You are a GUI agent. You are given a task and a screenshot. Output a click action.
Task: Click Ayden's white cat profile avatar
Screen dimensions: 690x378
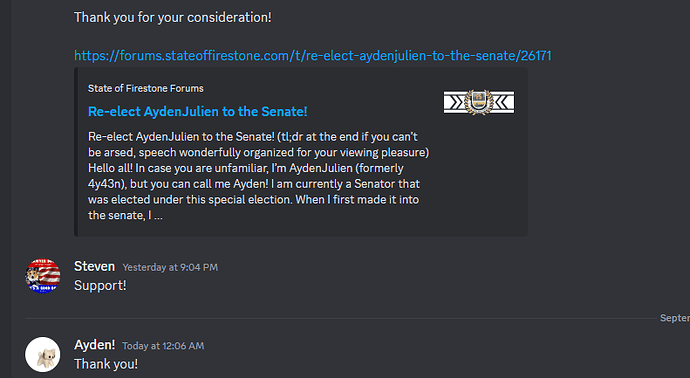coord(43,354)
